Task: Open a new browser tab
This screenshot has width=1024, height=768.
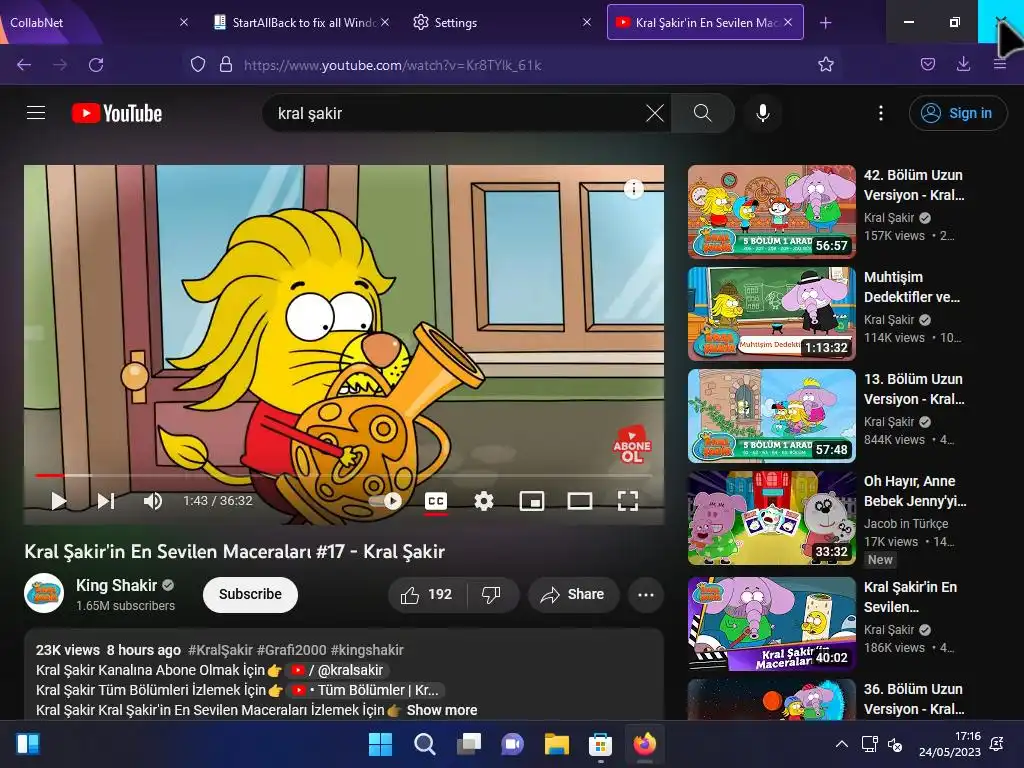Action: click(x=825, y=23)
